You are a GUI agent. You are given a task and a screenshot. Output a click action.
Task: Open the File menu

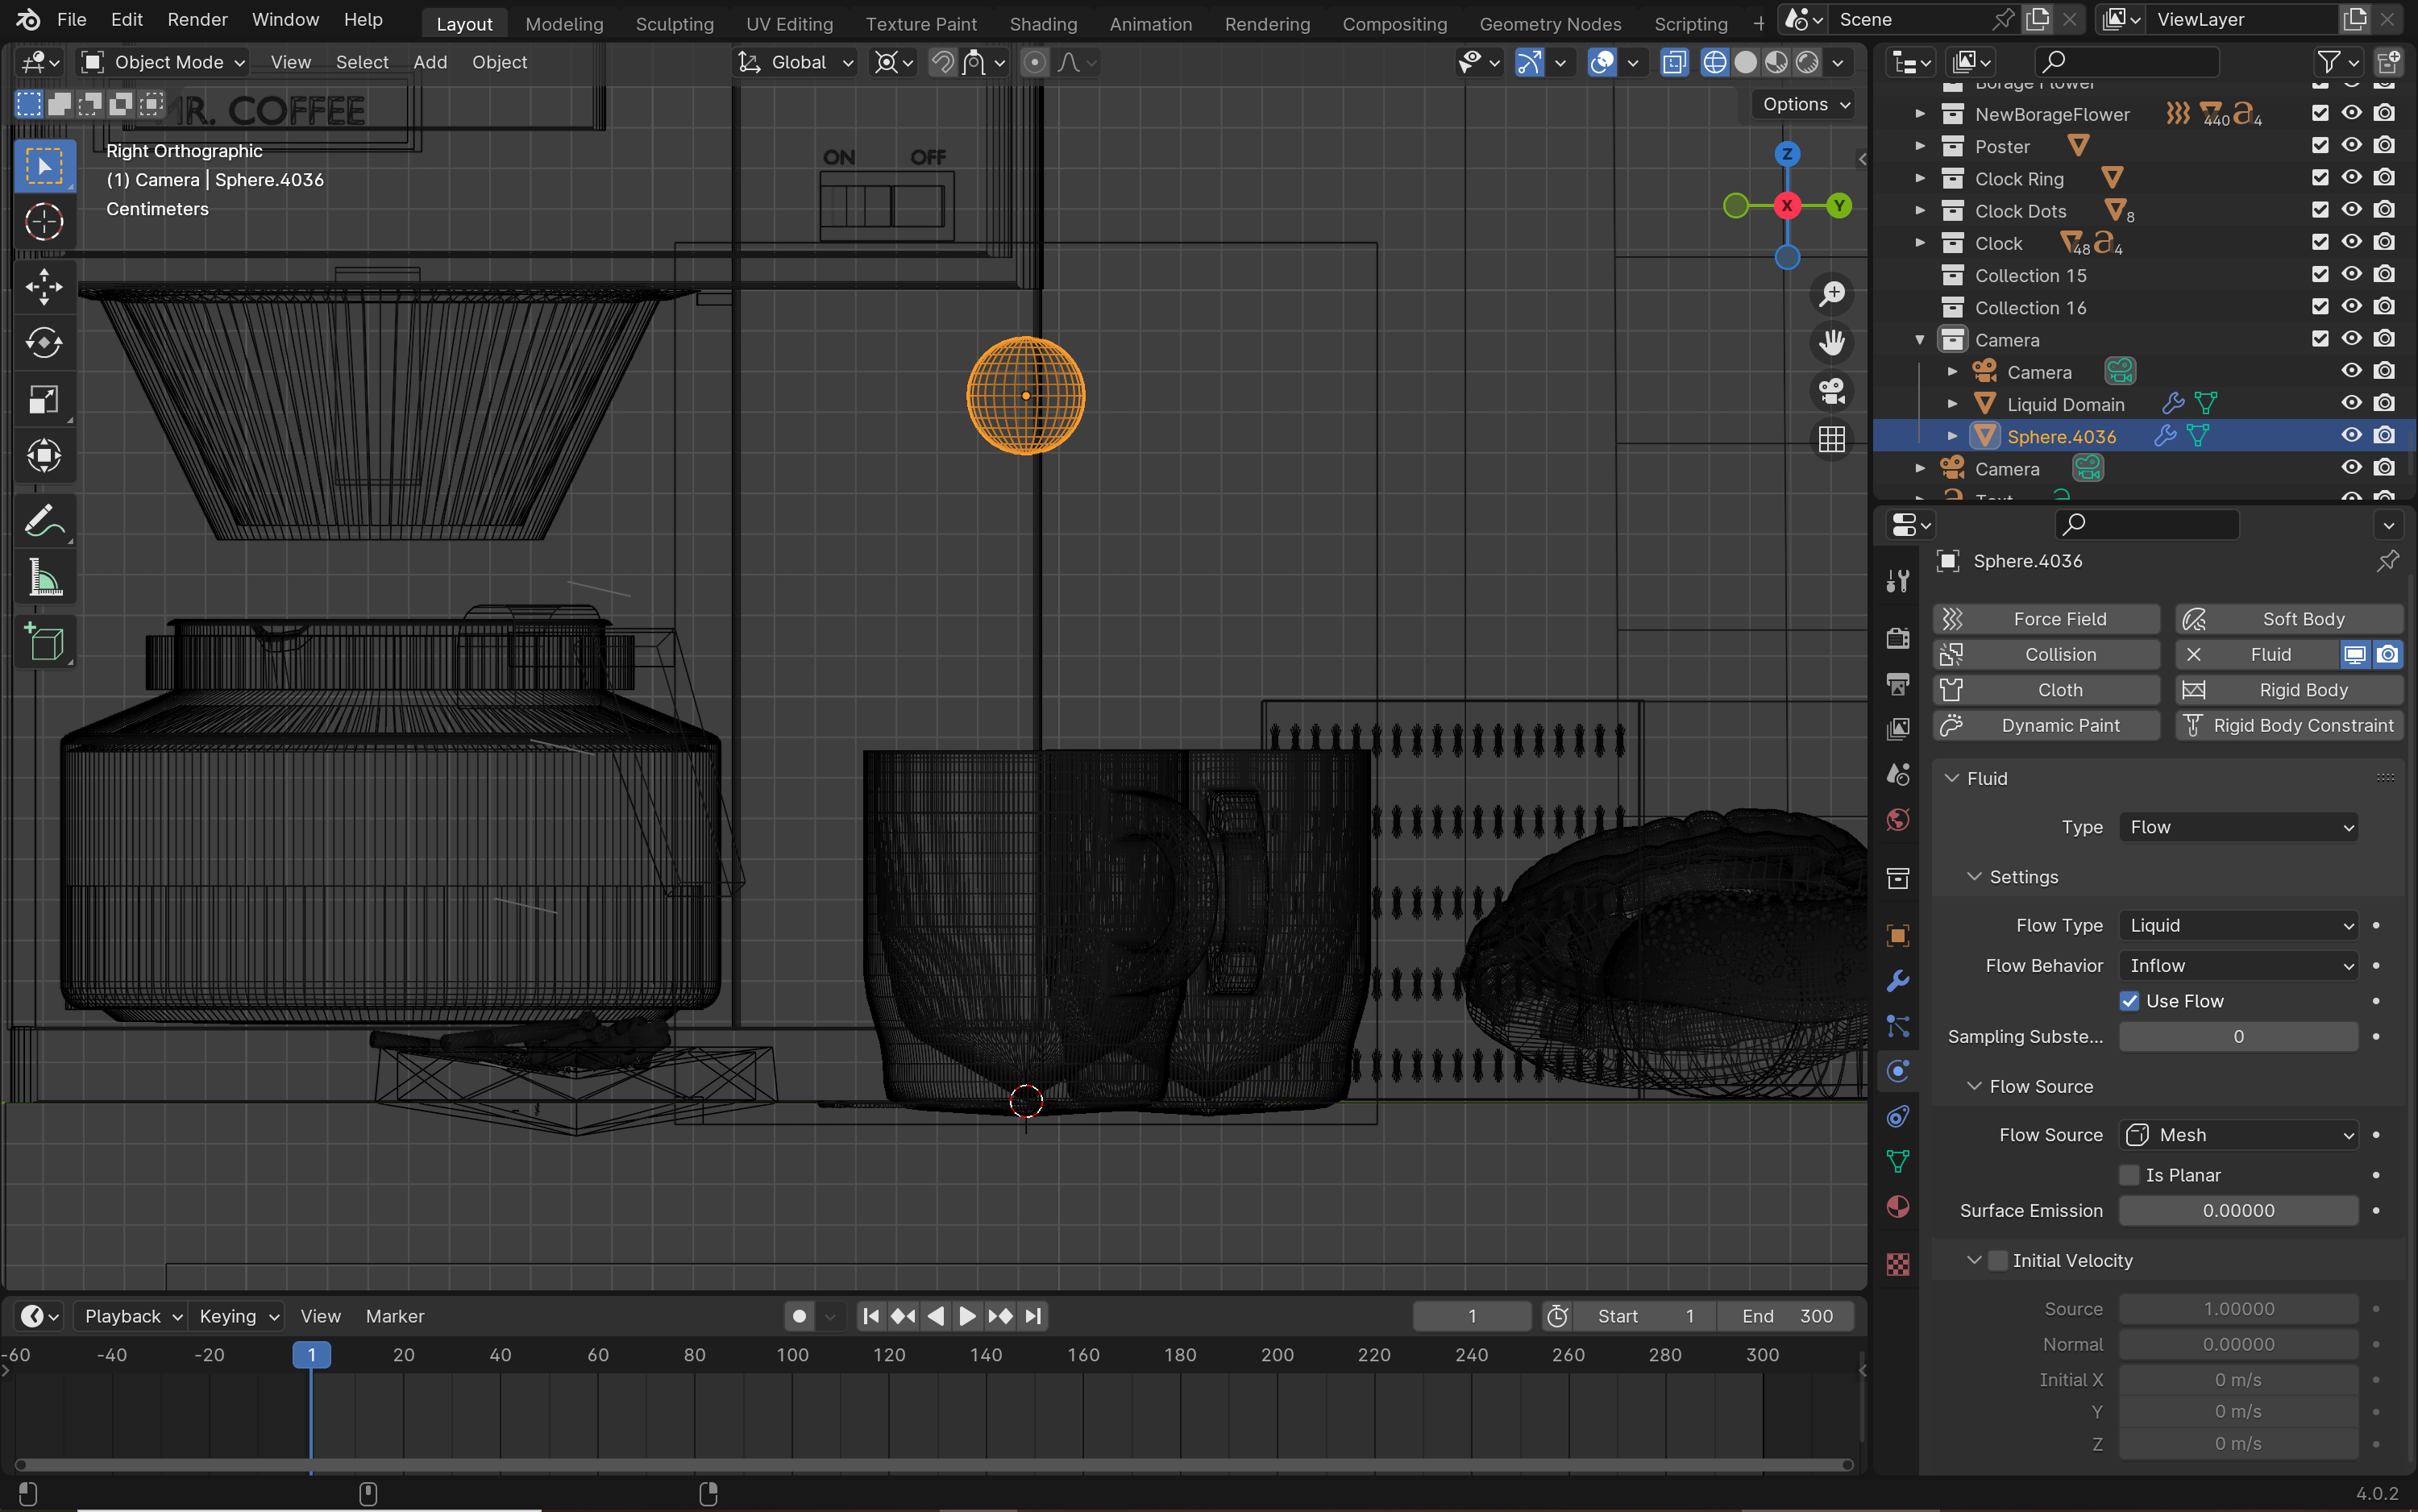[x=71, y=19]
